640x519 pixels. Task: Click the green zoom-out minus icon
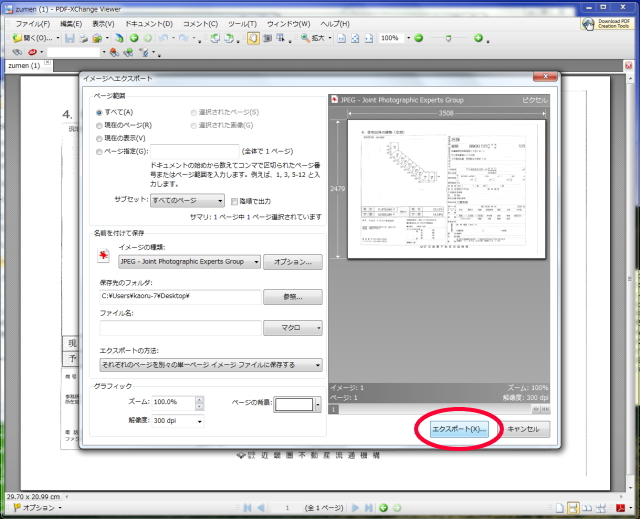pyautogui.click(x=418, y=38)
